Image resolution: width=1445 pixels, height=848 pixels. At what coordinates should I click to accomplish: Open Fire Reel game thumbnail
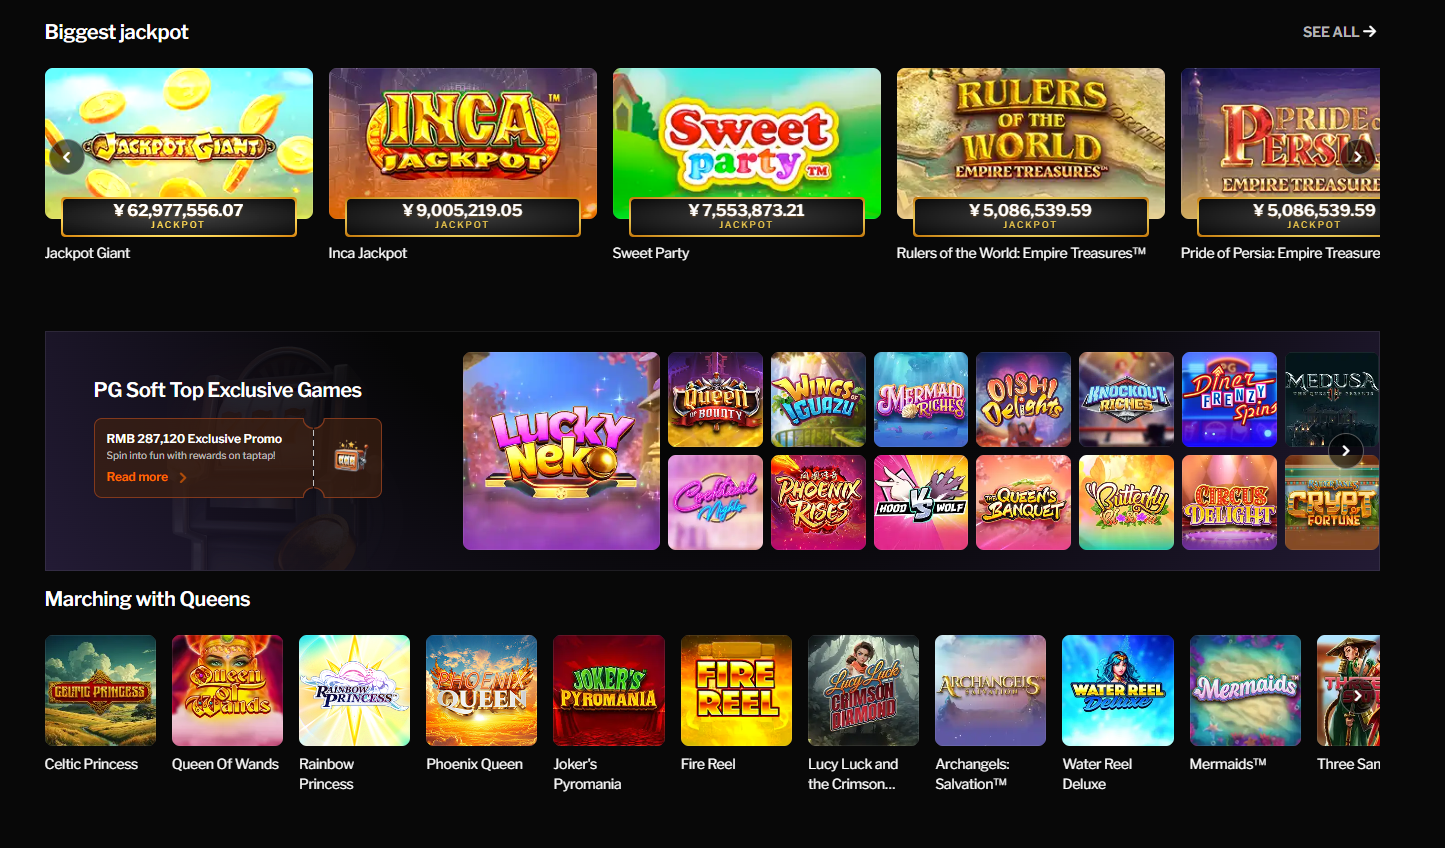736,690
